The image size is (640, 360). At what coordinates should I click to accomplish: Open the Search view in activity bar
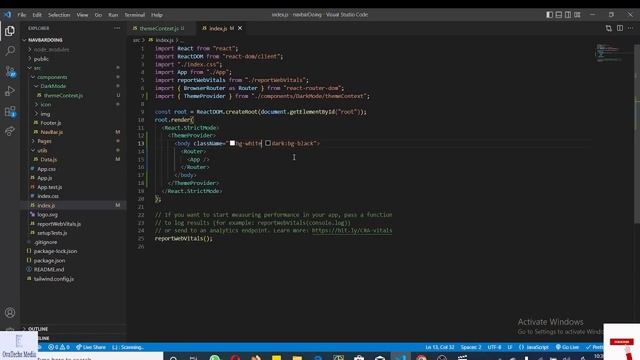pyautogui.click(x=10, y=51)
